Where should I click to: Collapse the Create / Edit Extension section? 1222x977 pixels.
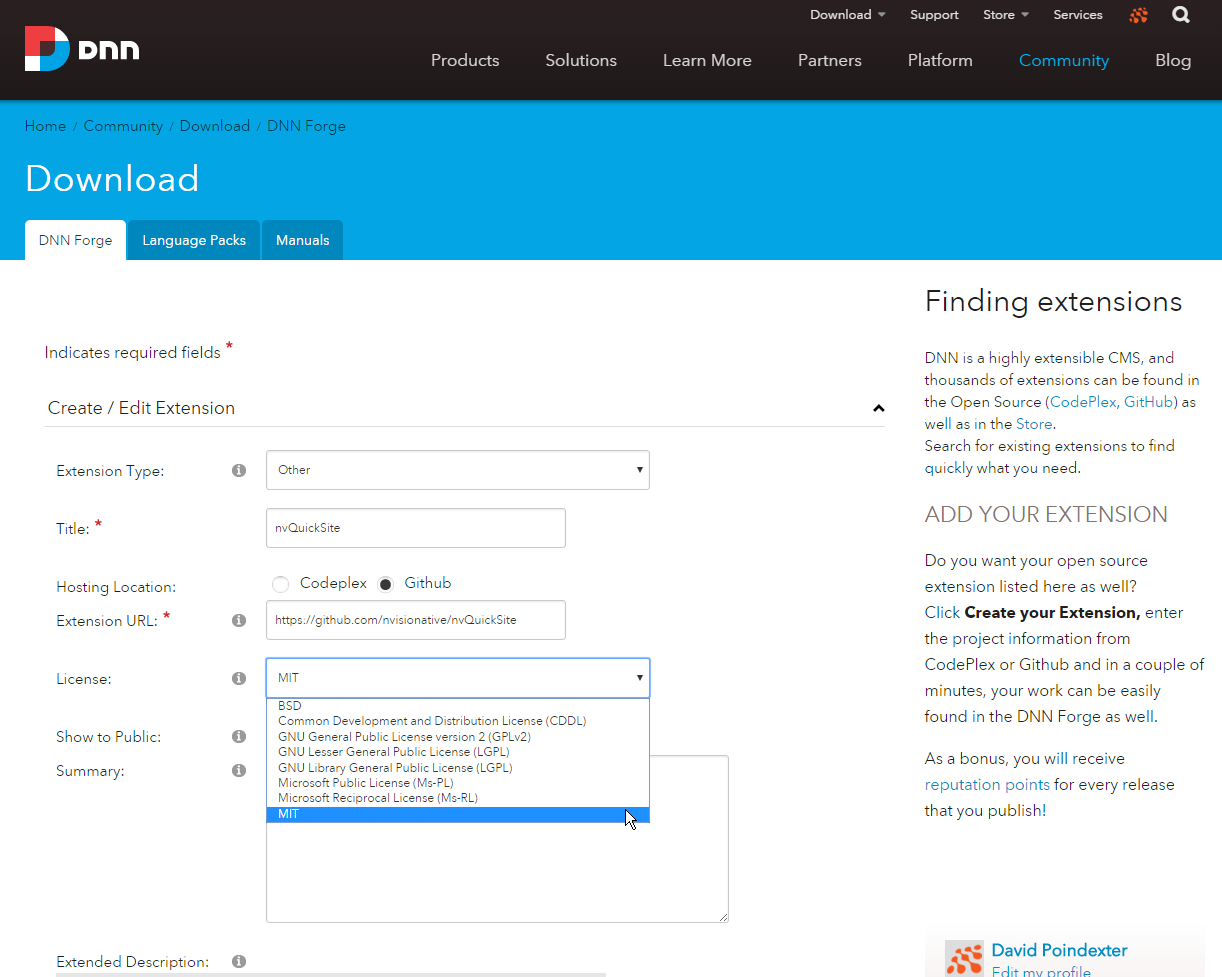click(x=878, y=408)
